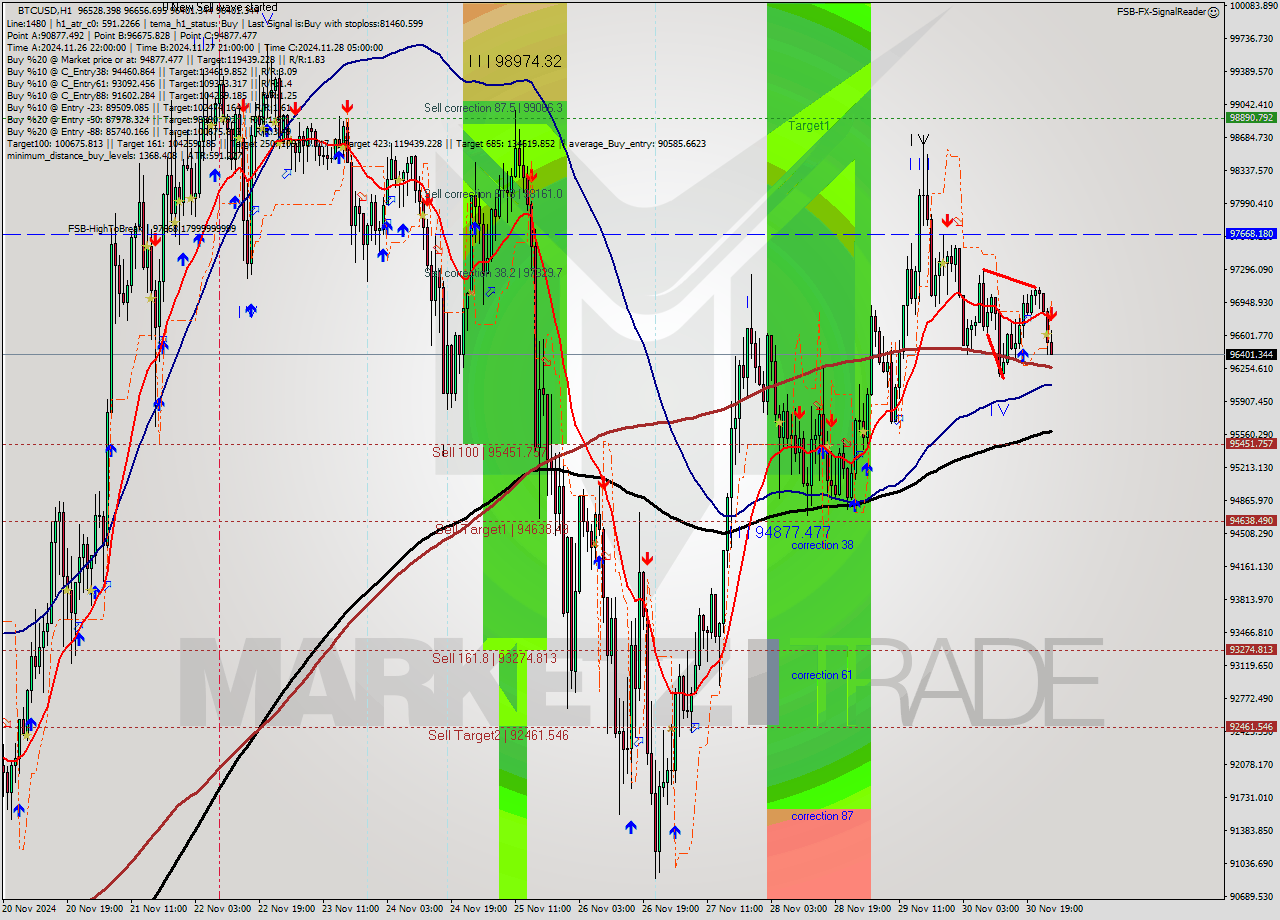
Task: Select the green 98890.792 price tag
Action: click(x=1251, y=117)
